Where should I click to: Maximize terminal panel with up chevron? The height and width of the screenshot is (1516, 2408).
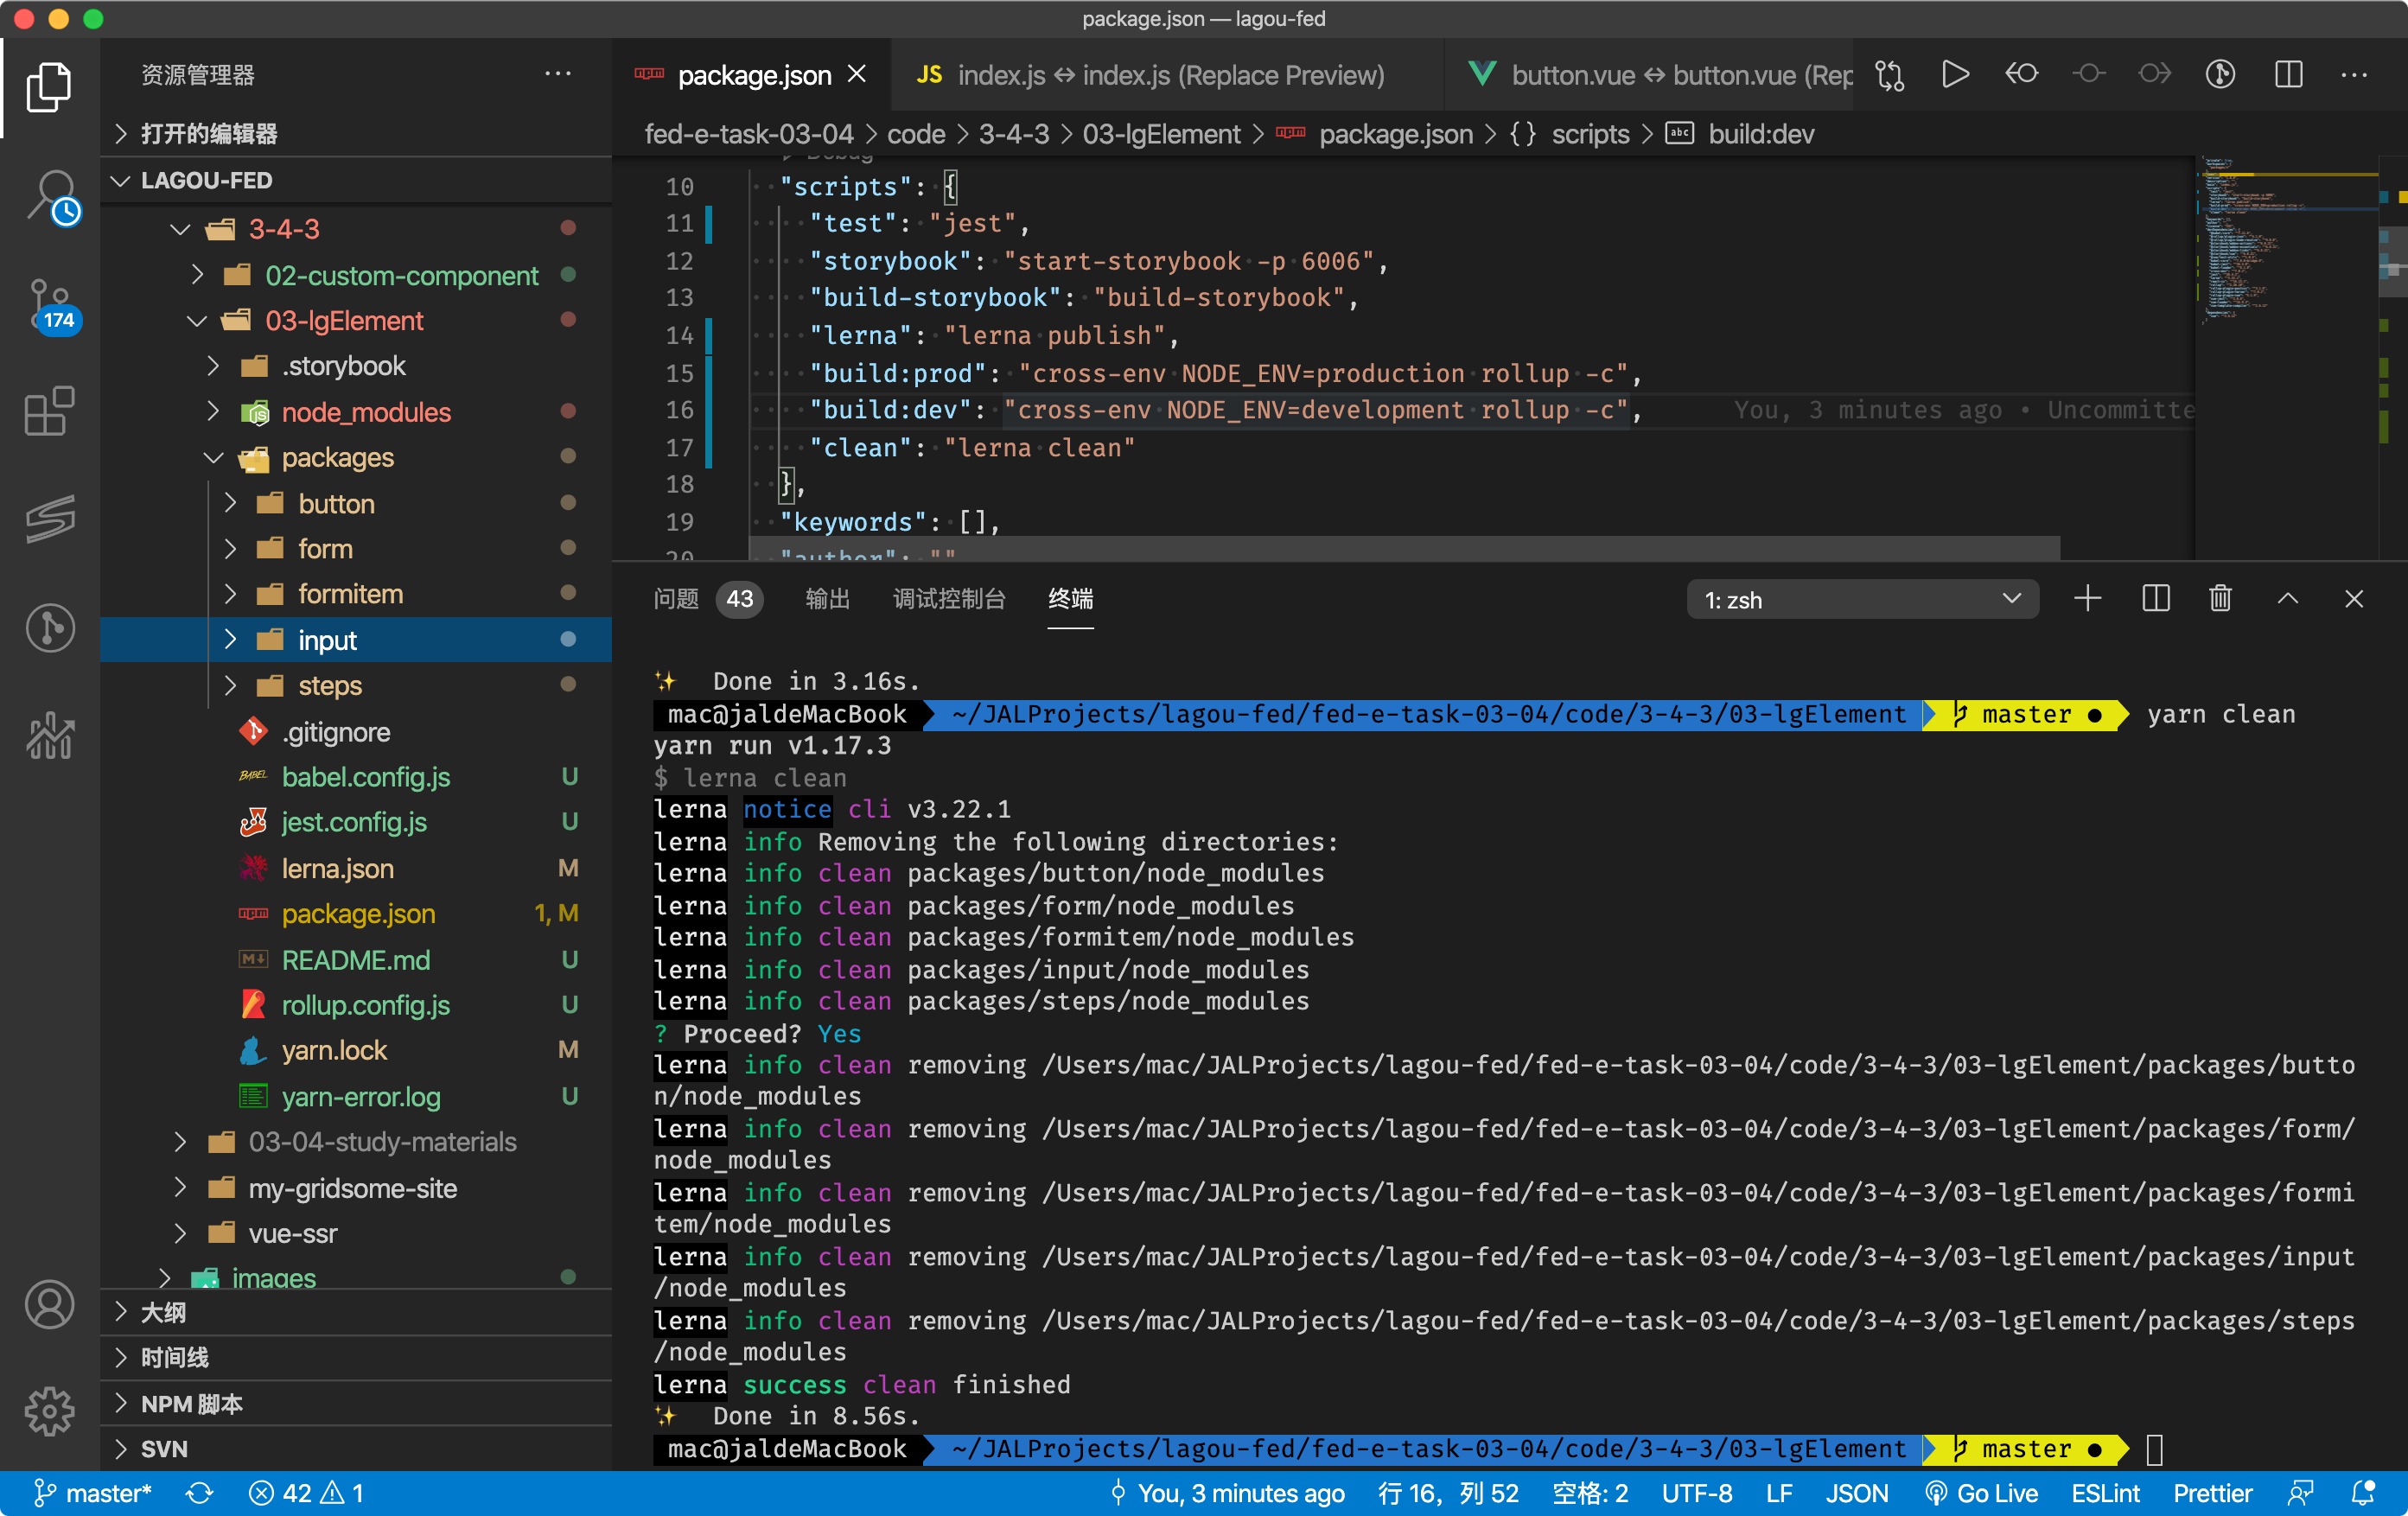pyautogui.click(x=2287, y=599)
